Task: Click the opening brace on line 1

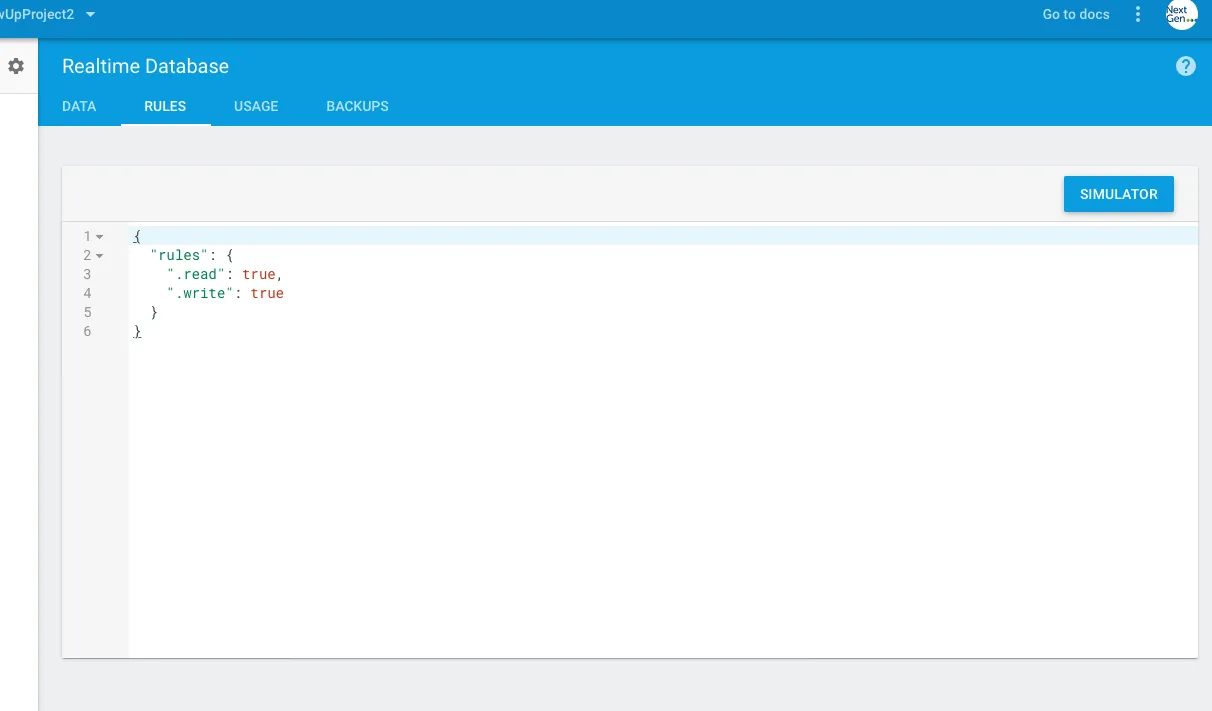Action: coord(137,237)
